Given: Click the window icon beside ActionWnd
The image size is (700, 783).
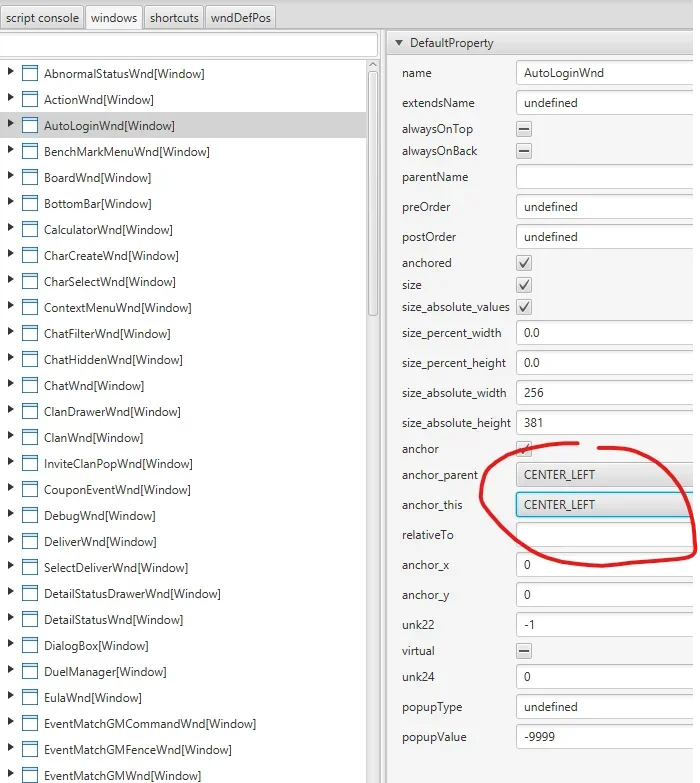Looking at the screenshot, I should coord(30,99).
